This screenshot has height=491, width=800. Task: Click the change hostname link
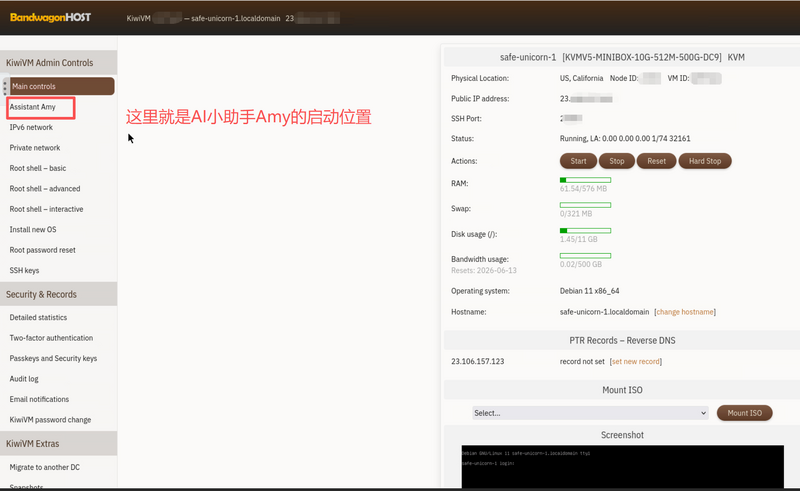point(685,312)
